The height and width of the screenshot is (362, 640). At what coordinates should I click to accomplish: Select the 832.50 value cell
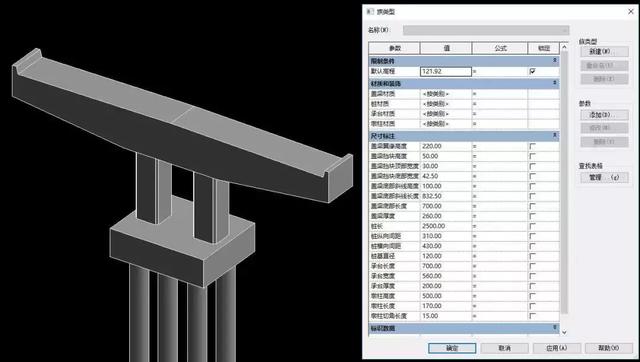pyautogui.click(x=446, y=196)
